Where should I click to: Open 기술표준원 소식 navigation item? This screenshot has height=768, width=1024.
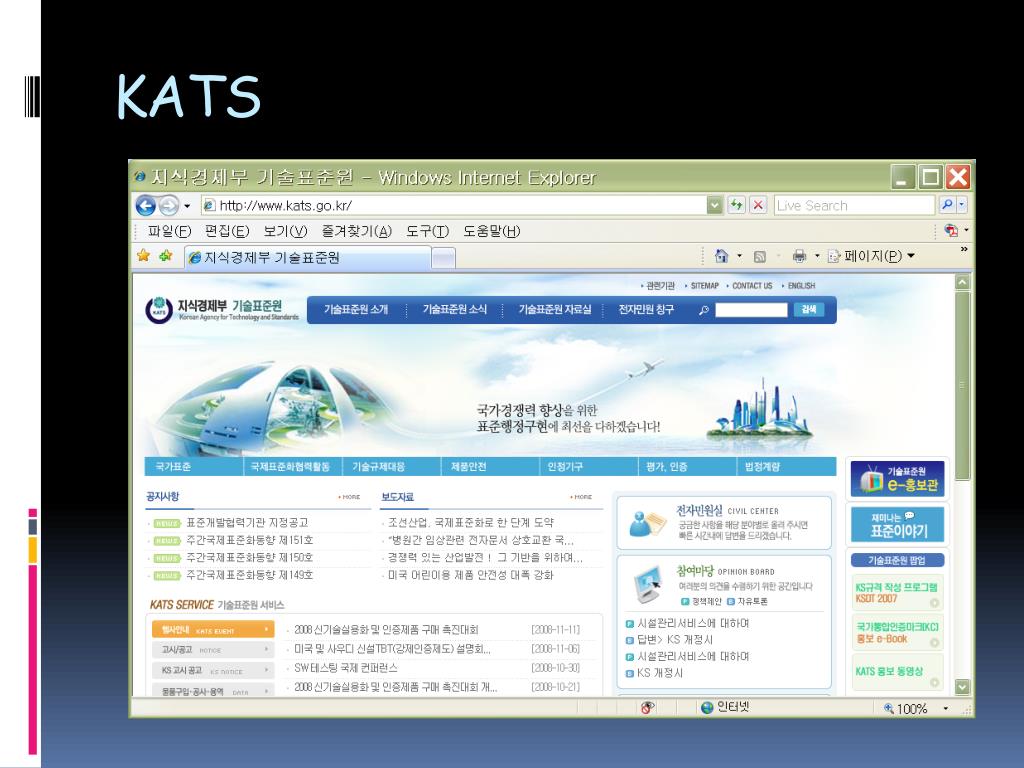click(x=455, y=310)
